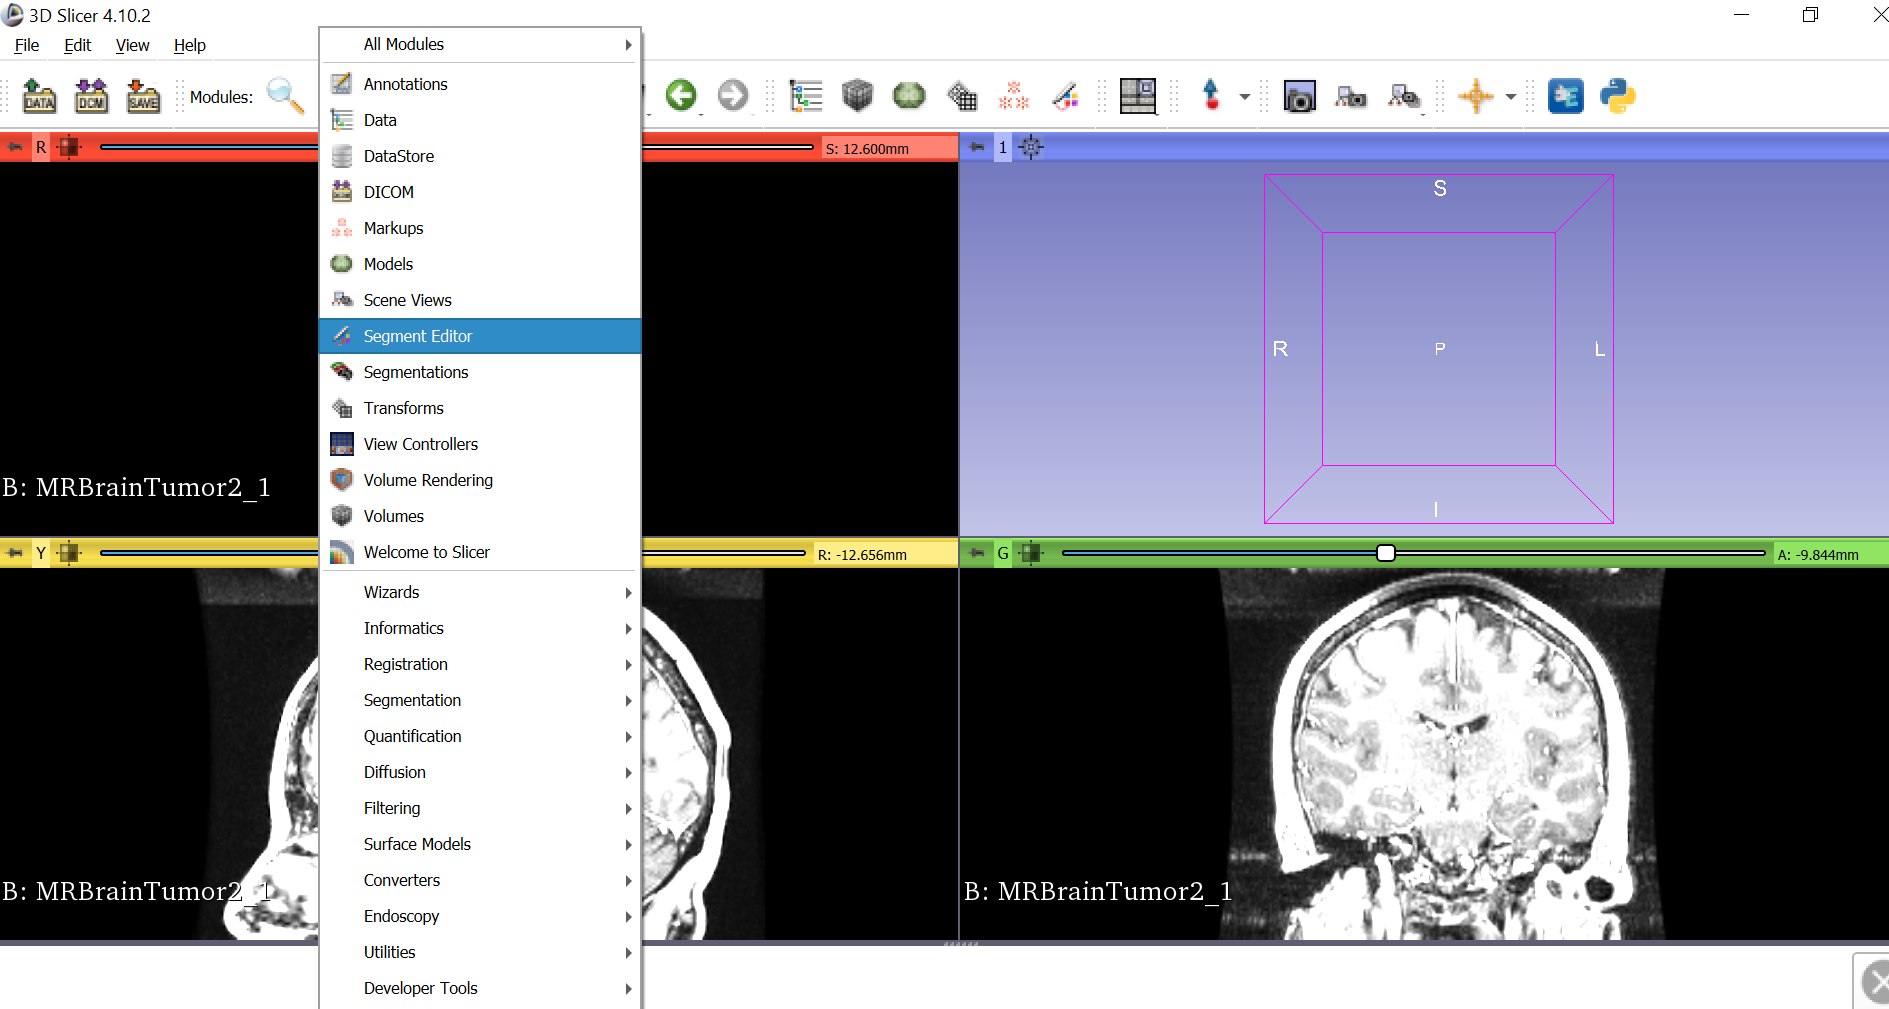Launch the Extensions Manager
The height and width of the screenshot is (1009, 1889).
[x=1566, y=96]
